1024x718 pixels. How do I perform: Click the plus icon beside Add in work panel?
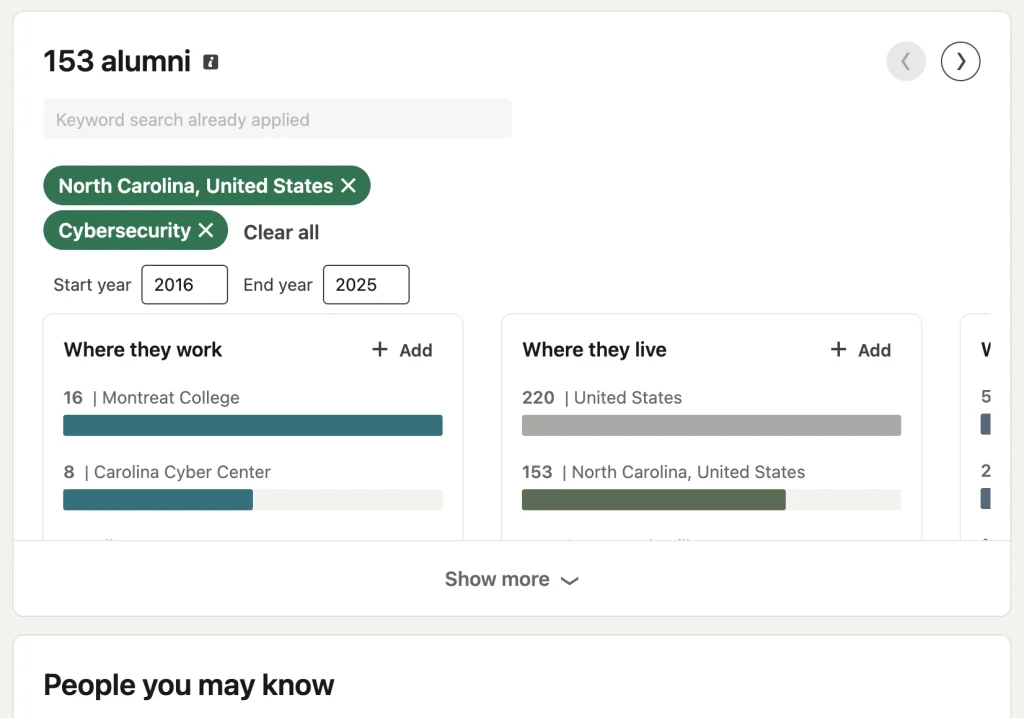tap(380, 350)
